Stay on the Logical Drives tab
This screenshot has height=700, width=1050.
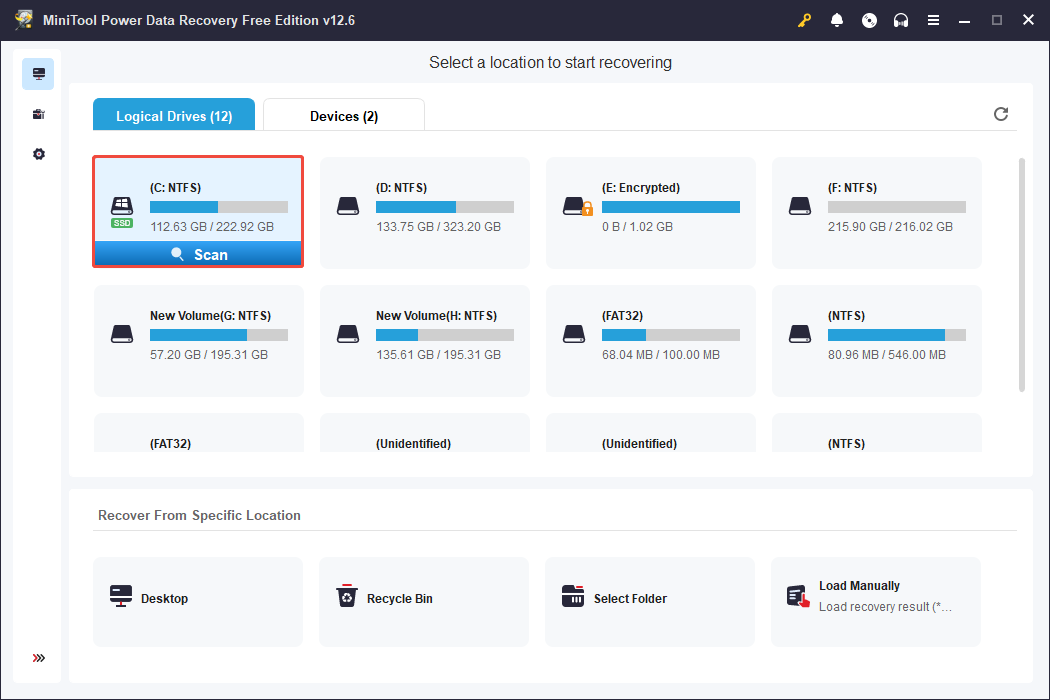point(173,114)
